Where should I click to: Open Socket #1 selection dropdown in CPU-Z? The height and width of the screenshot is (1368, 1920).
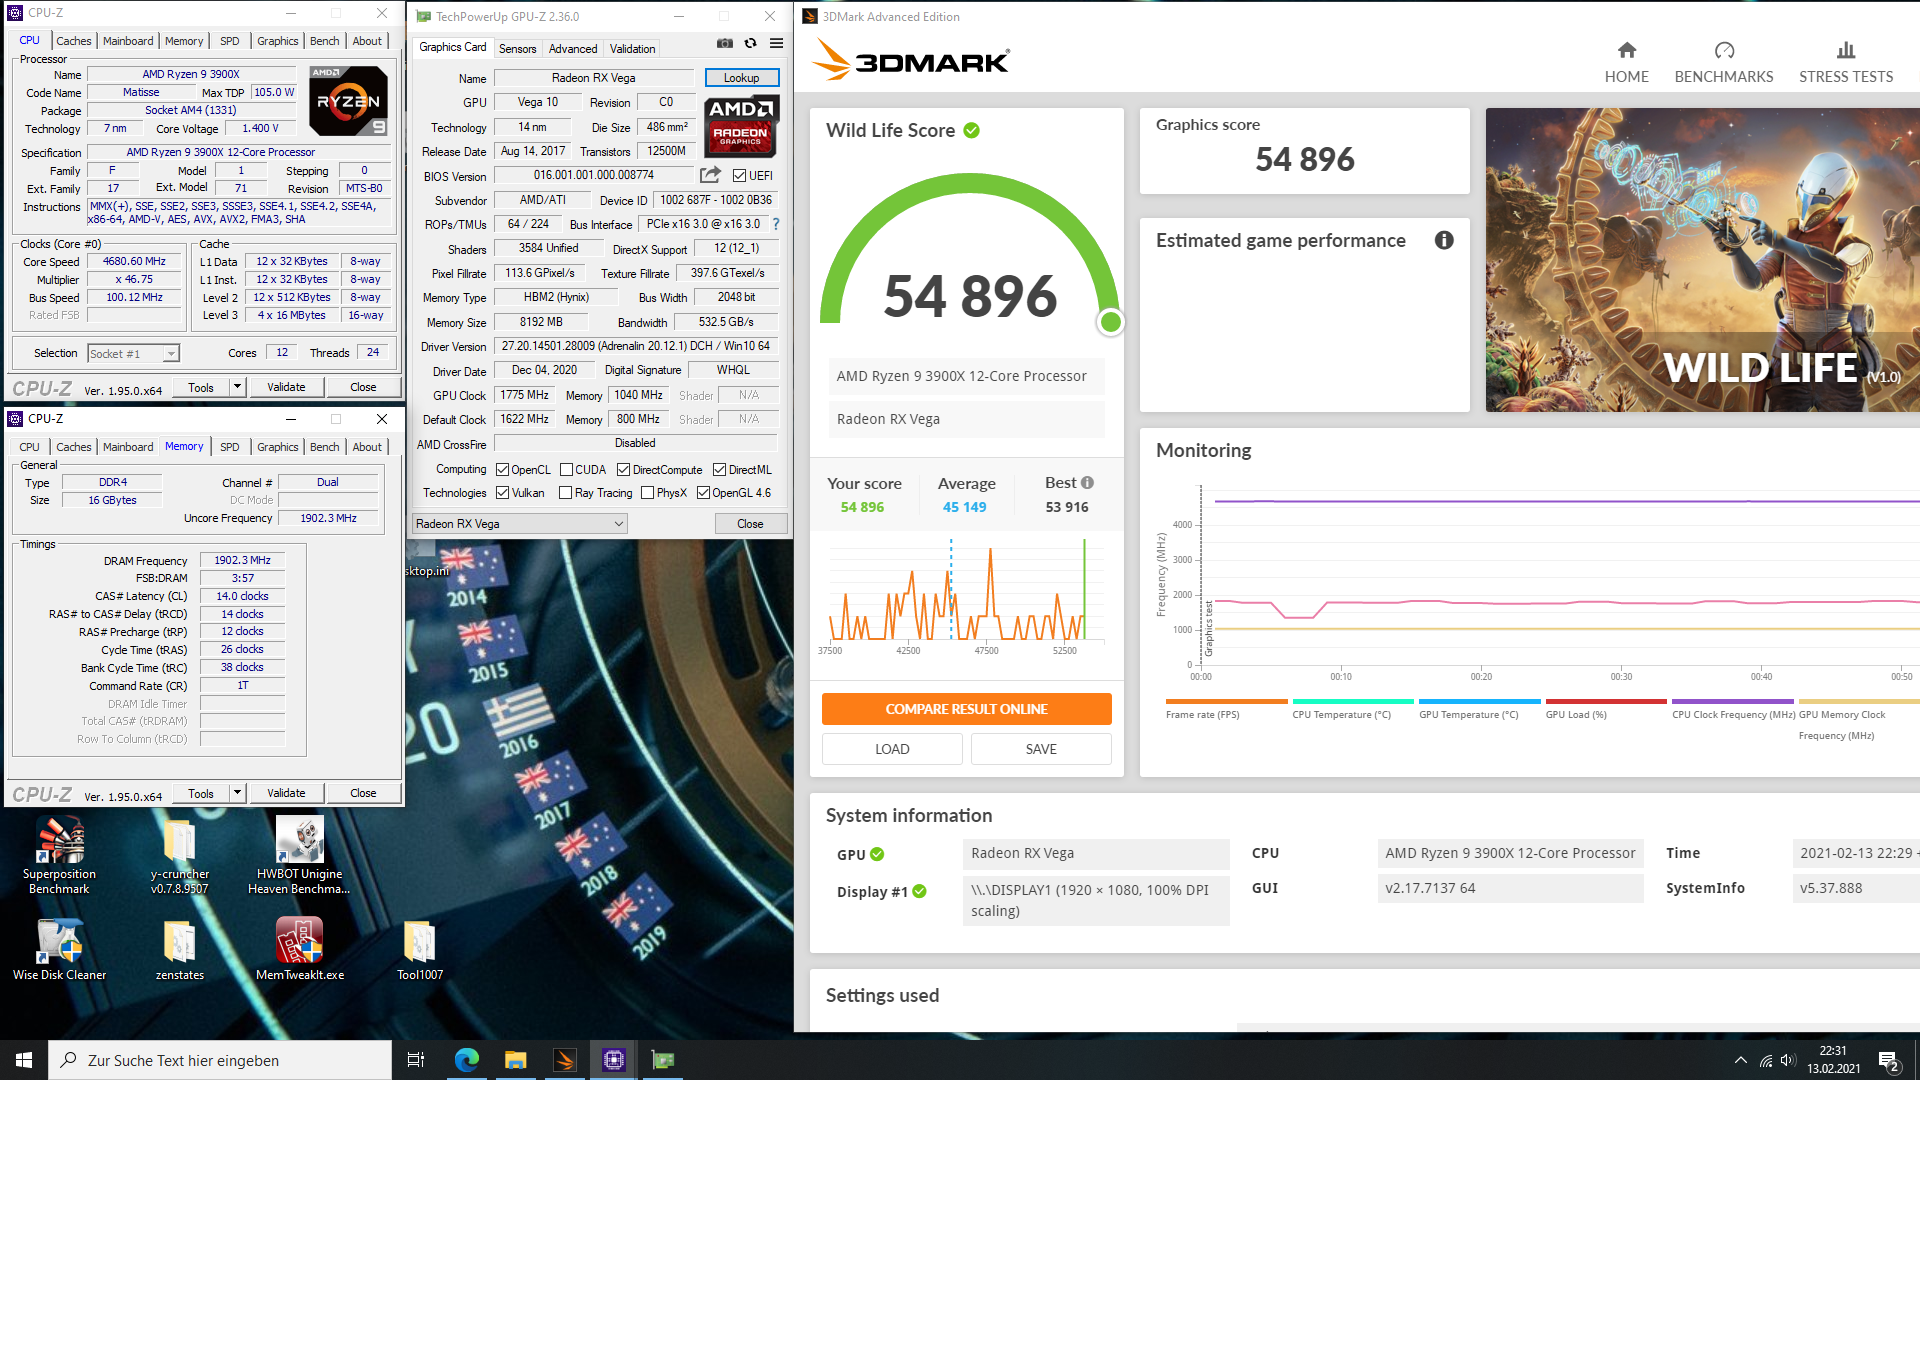tap(133, 354)
